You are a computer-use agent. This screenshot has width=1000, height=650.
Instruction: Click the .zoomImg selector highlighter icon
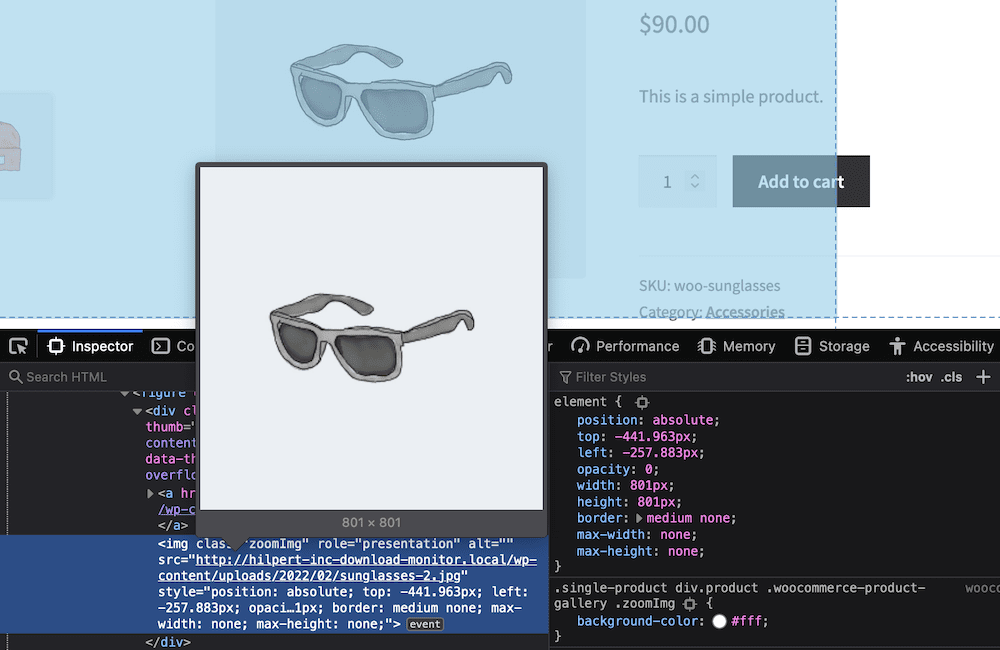point(689,603)
